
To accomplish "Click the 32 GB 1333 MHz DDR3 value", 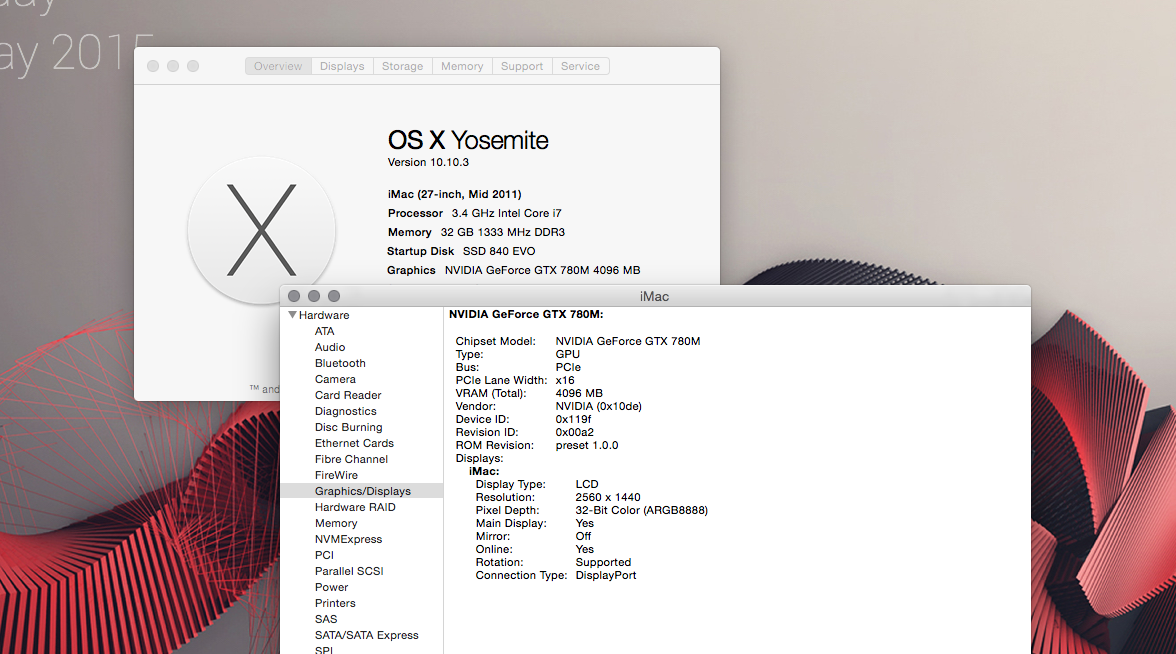I will (502, 232).
